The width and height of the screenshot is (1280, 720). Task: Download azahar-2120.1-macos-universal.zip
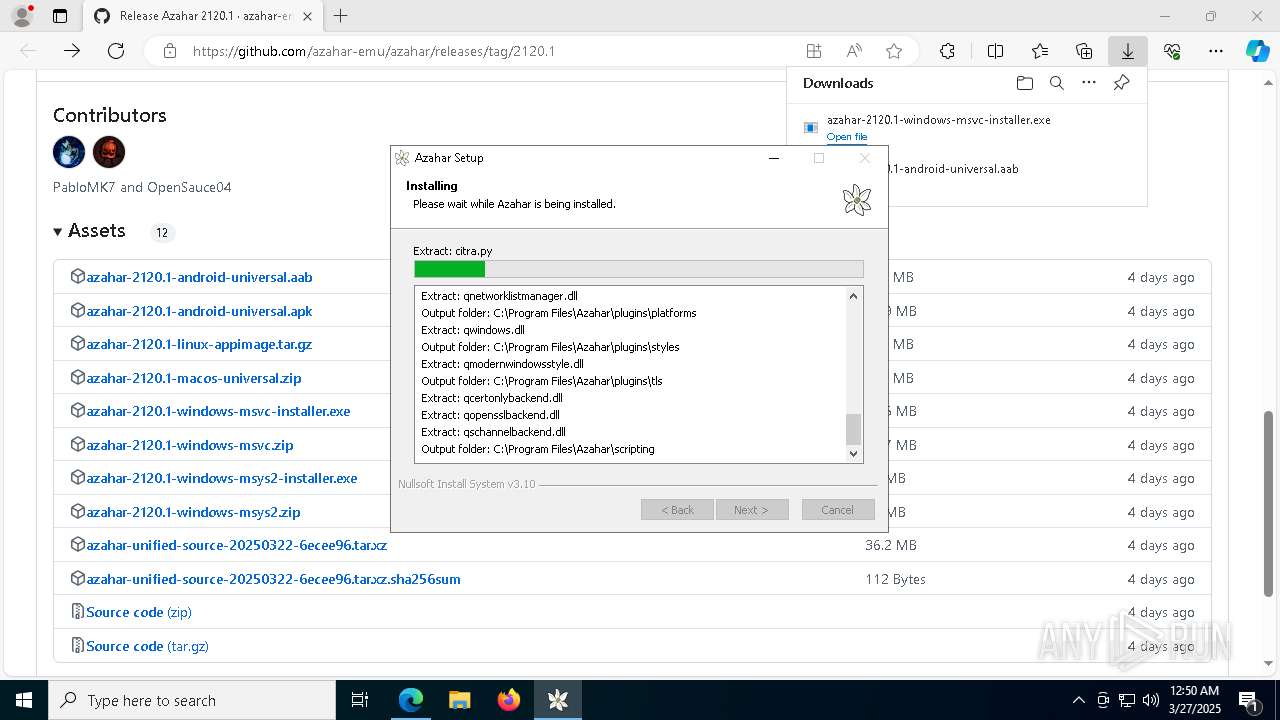click(x=194, y=378)
